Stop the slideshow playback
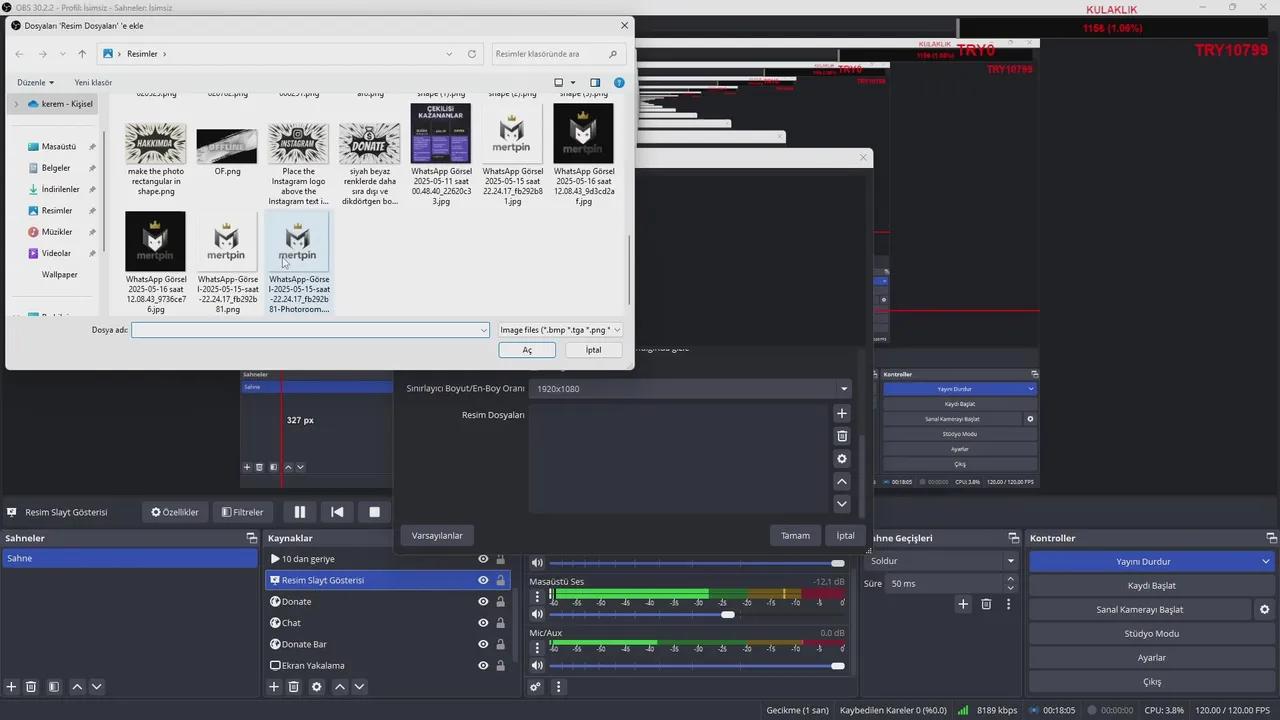 click(374, 512)
